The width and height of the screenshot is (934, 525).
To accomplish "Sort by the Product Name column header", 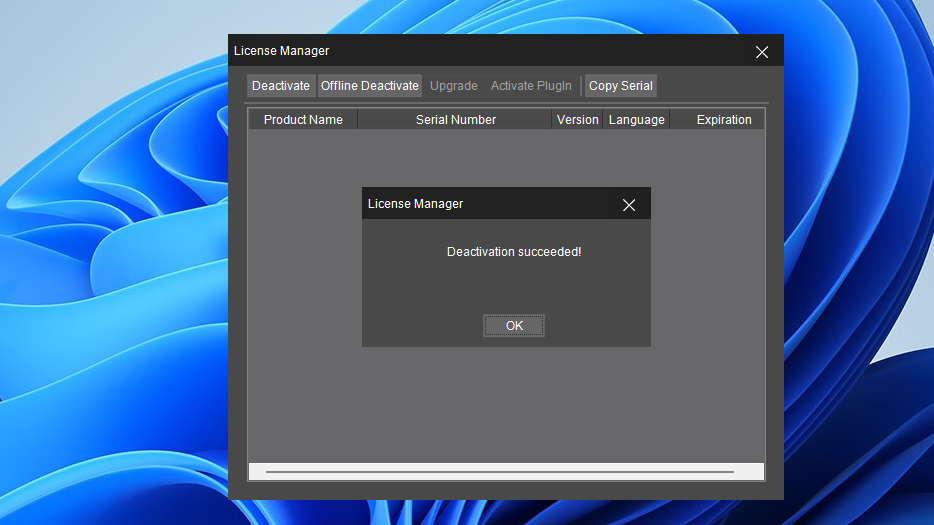I will tap(303, 120).
